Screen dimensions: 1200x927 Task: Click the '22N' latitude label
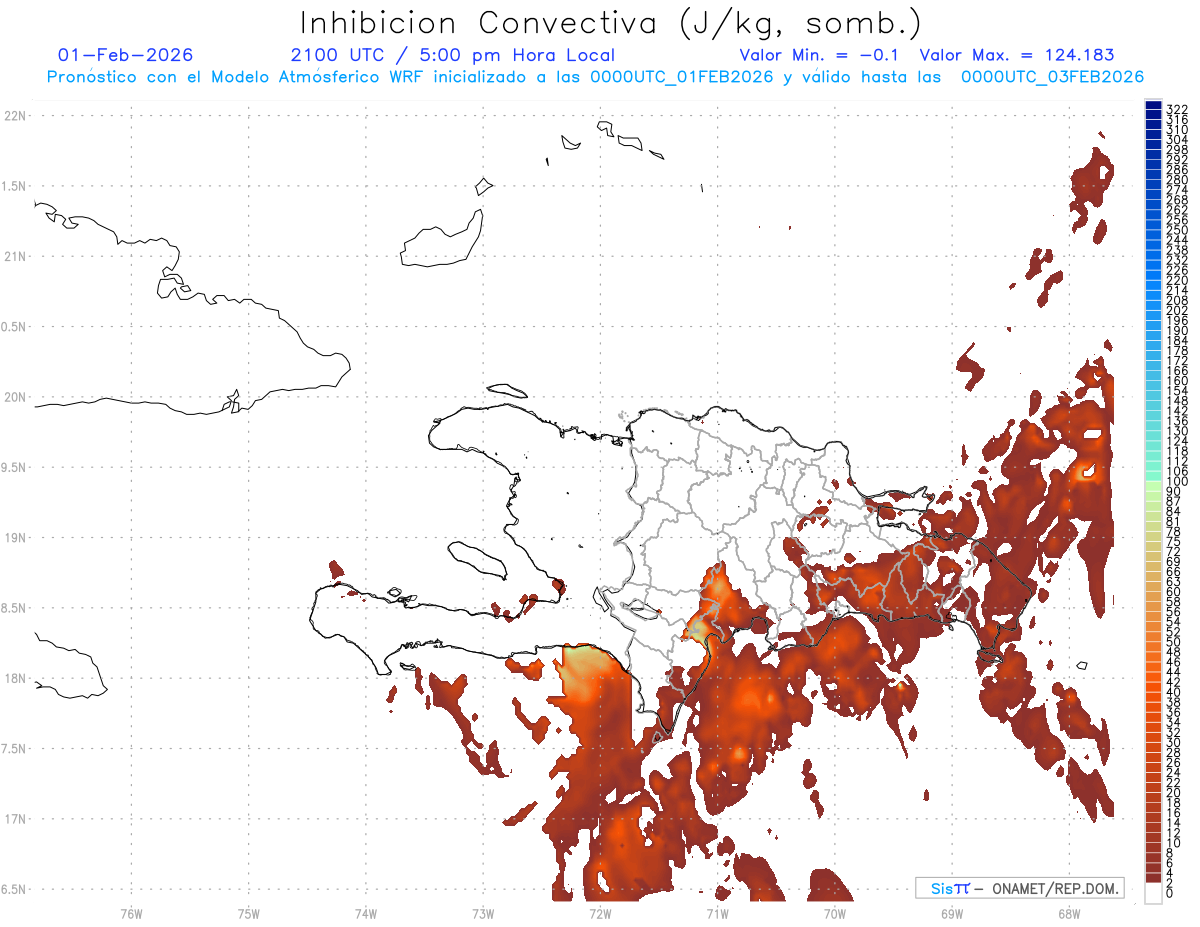(x=15, y=116)
